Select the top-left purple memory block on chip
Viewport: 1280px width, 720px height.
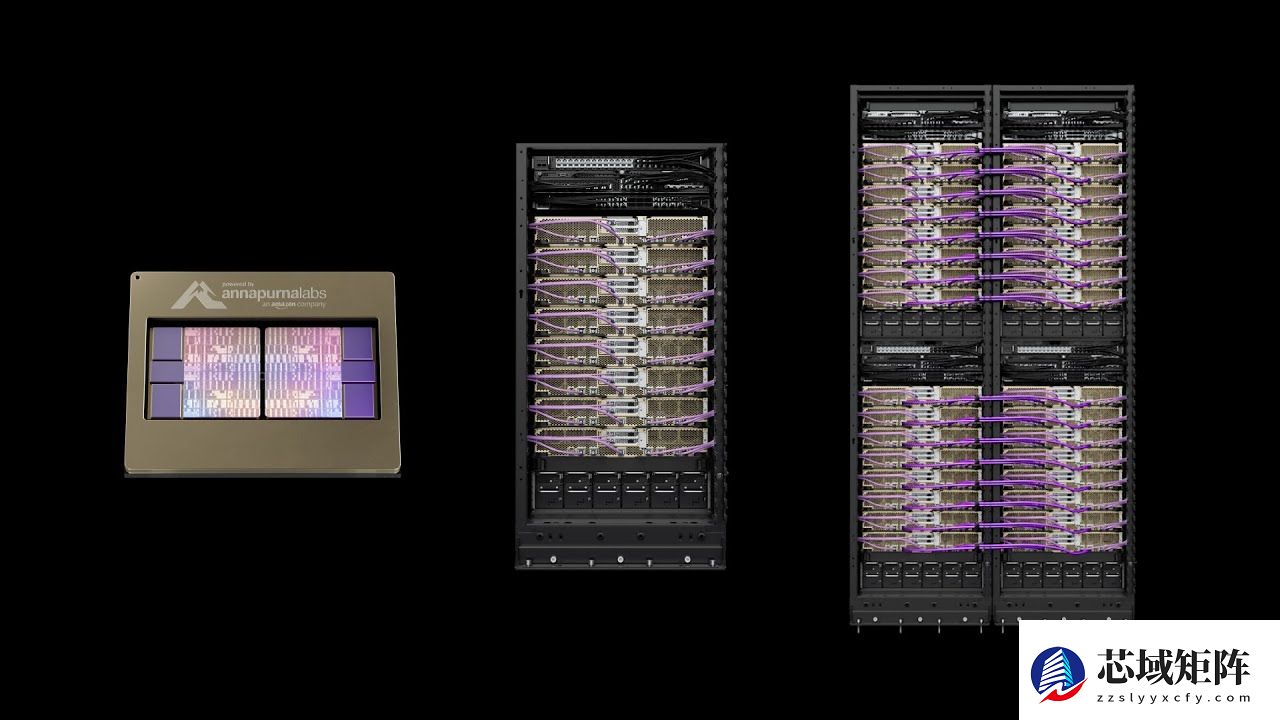pyautogui.click(x=164, y=343)
